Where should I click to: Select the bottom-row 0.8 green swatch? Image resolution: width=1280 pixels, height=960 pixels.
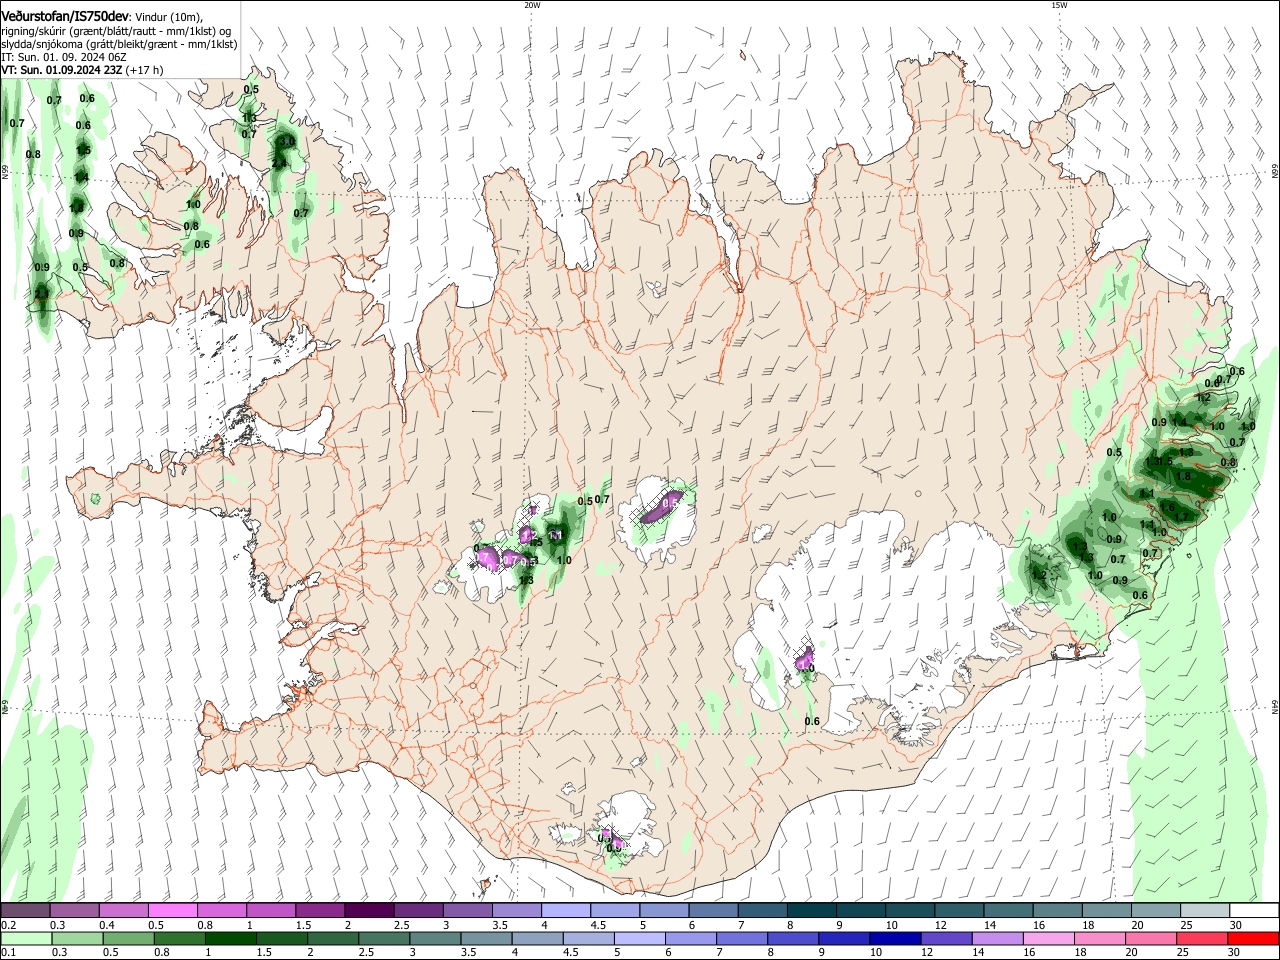click(x=178, y=939)
